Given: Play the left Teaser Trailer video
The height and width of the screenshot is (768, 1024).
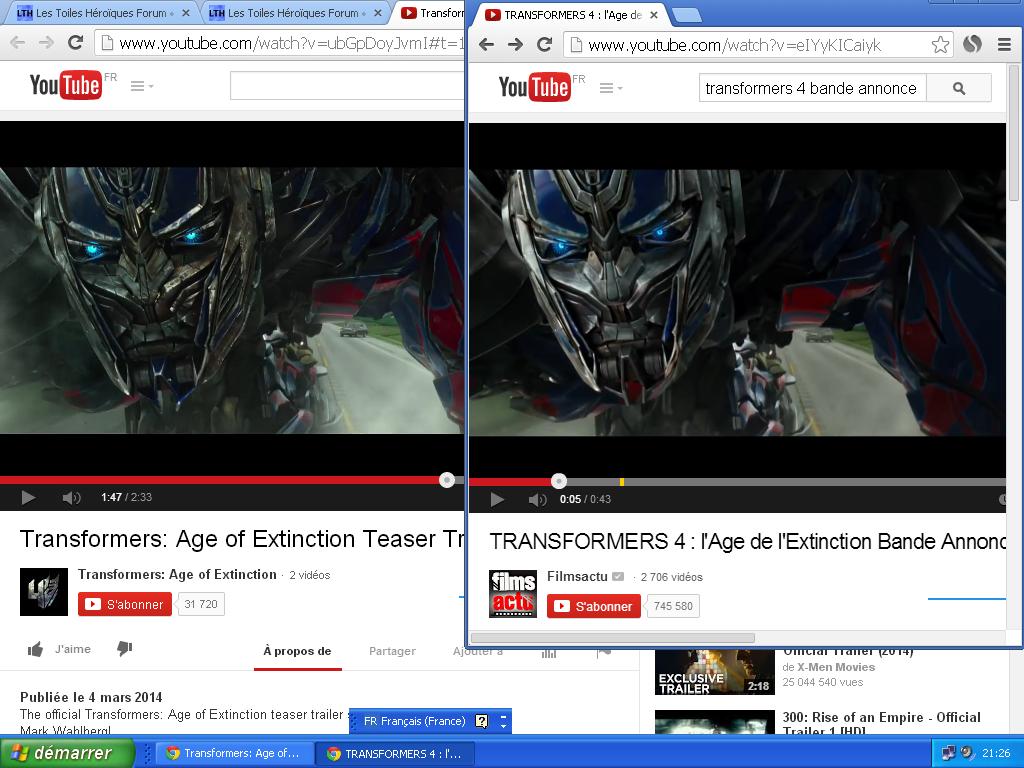Looking at the screenshot, I should click(x=28, y=498).
